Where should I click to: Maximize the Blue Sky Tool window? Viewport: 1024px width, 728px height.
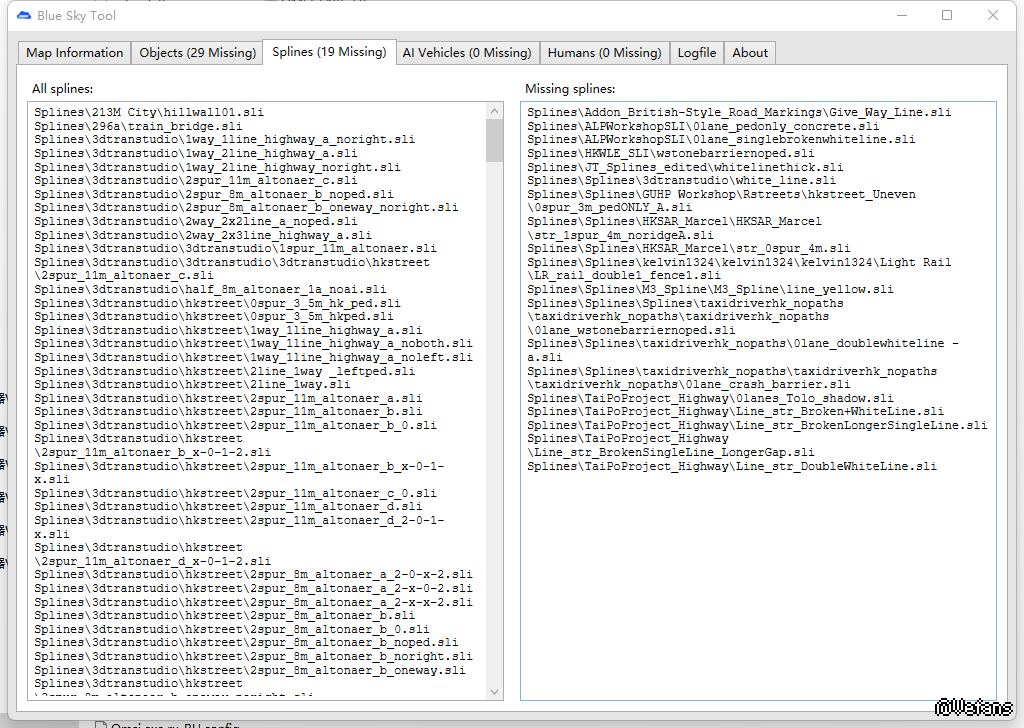coord(947,16)
